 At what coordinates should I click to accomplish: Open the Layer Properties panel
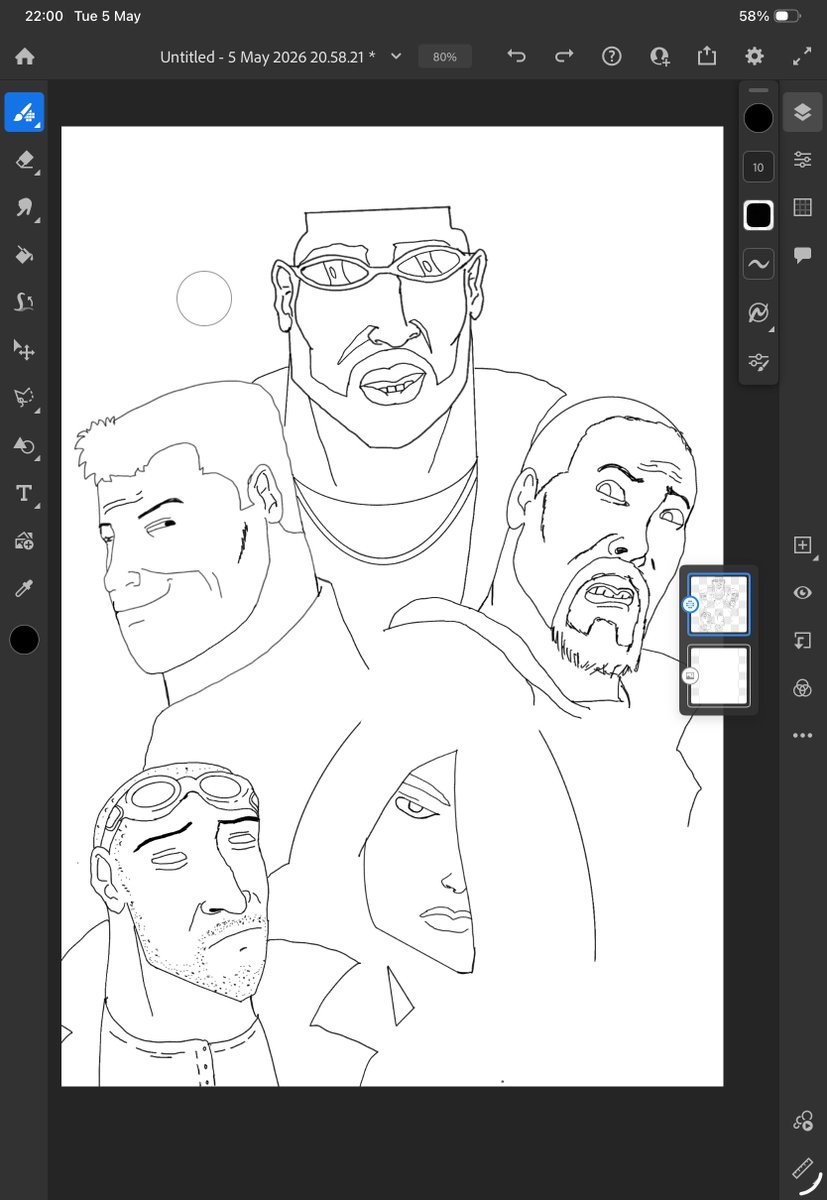(x=802, y=160)
